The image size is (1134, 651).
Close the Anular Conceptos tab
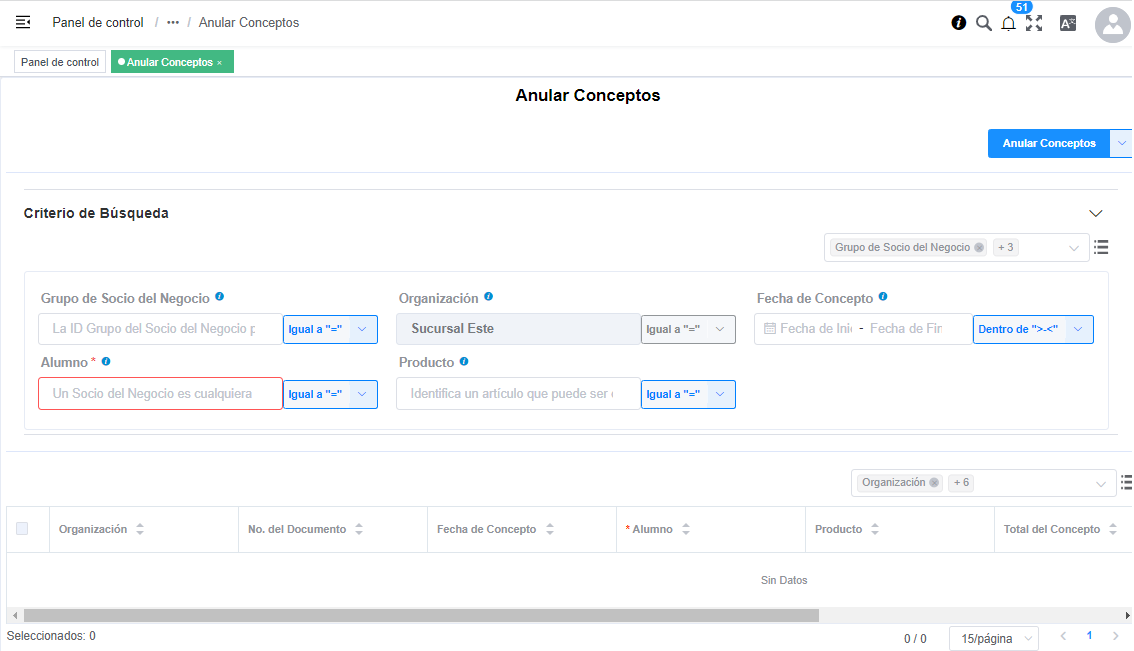pos(220,63)
